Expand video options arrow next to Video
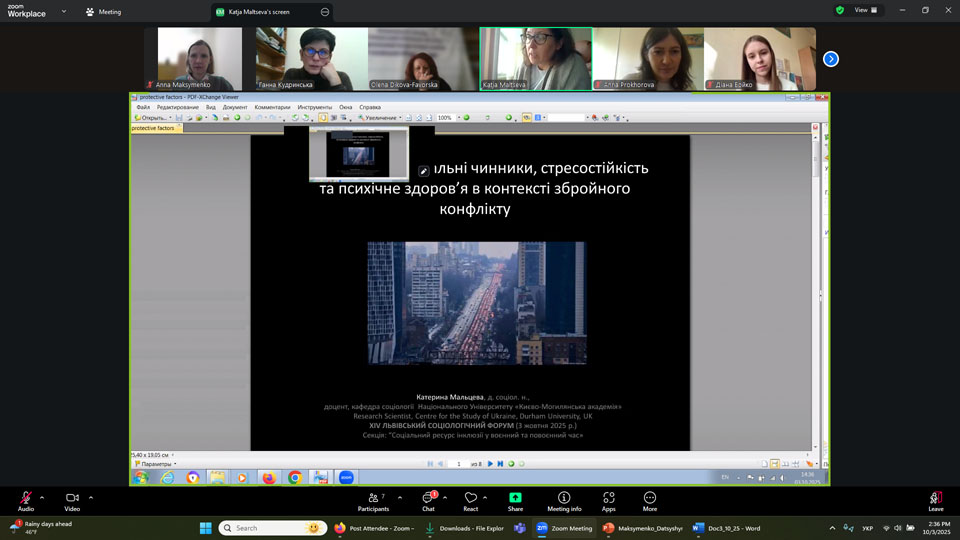The width and height of the screenshot is (960, 540). coord(91,497)
